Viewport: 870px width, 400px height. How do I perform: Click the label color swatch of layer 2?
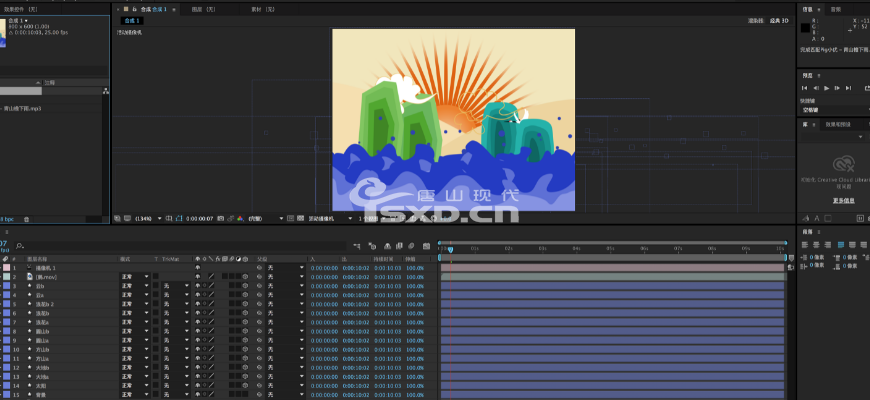6,276
